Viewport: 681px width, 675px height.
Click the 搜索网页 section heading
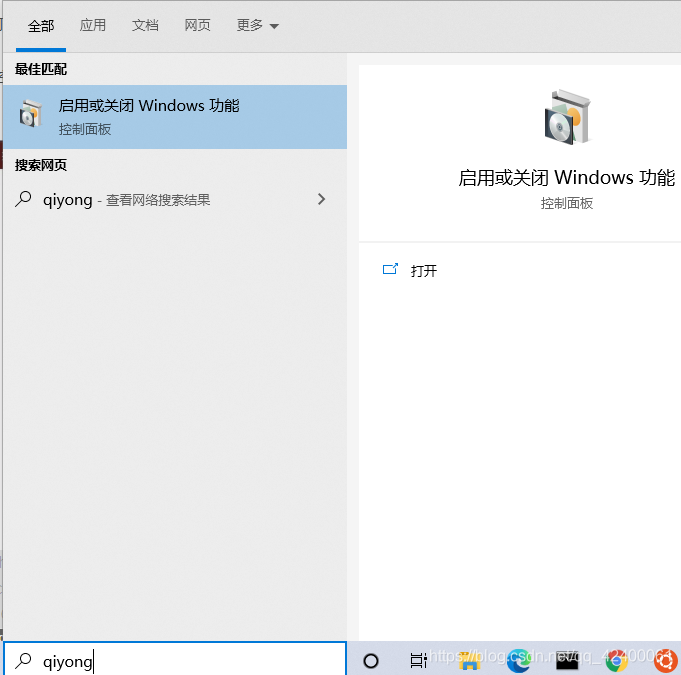pyautogui.click(x=41, y=165)
